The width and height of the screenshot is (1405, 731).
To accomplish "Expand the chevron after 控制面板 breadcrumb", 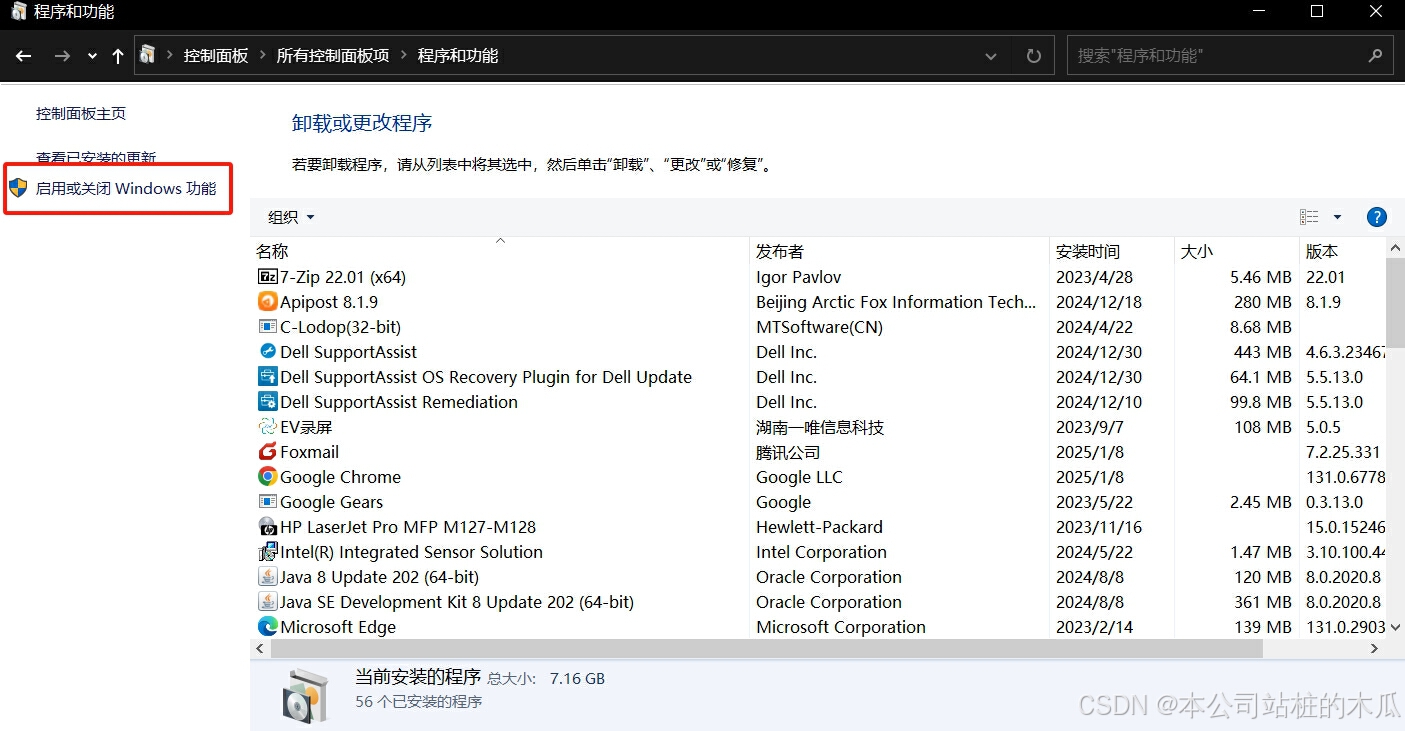I will click(262, 56).
